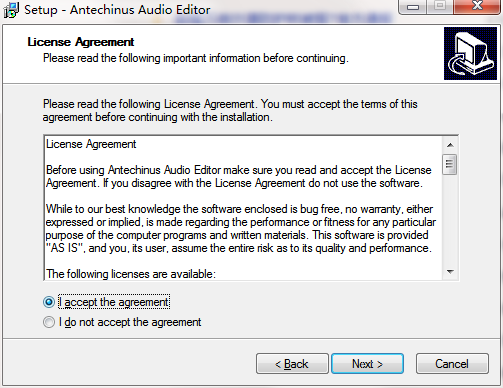The image size is (503, 388).
Task: Click the license text scroll up arrow
Action: [x=450, y=145]
